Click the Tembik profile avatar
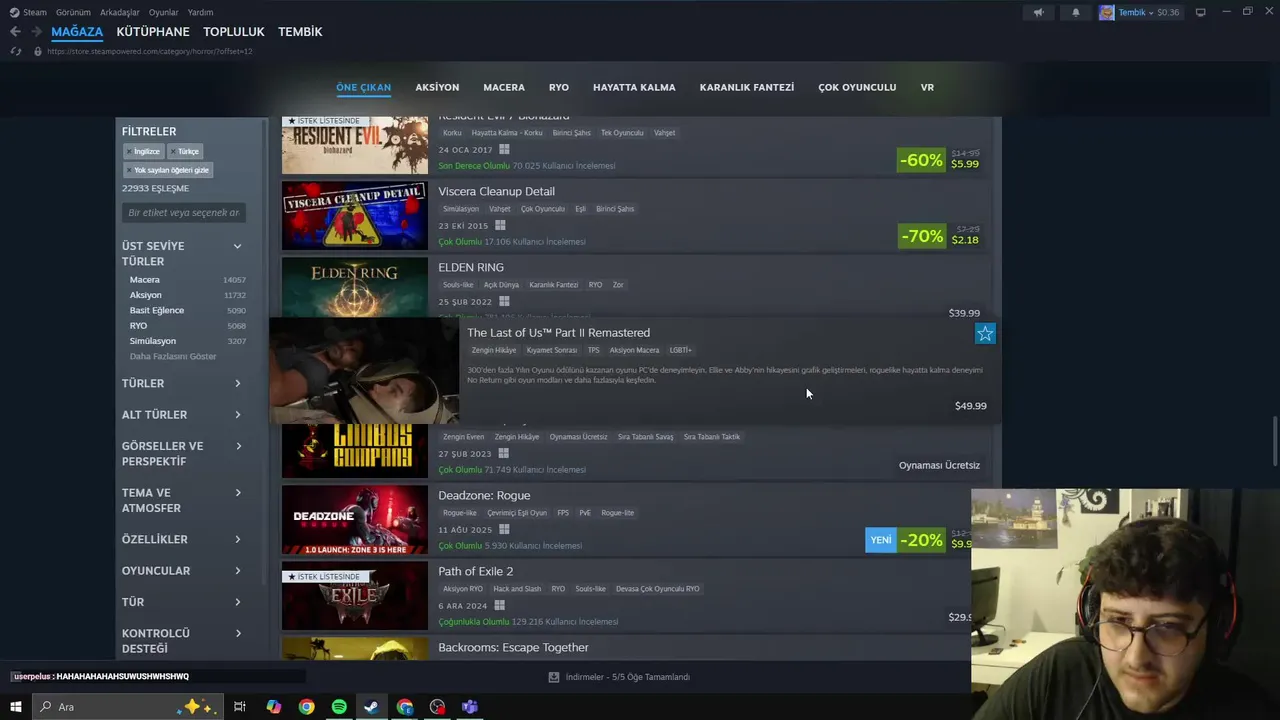 tap(1106, 12)
